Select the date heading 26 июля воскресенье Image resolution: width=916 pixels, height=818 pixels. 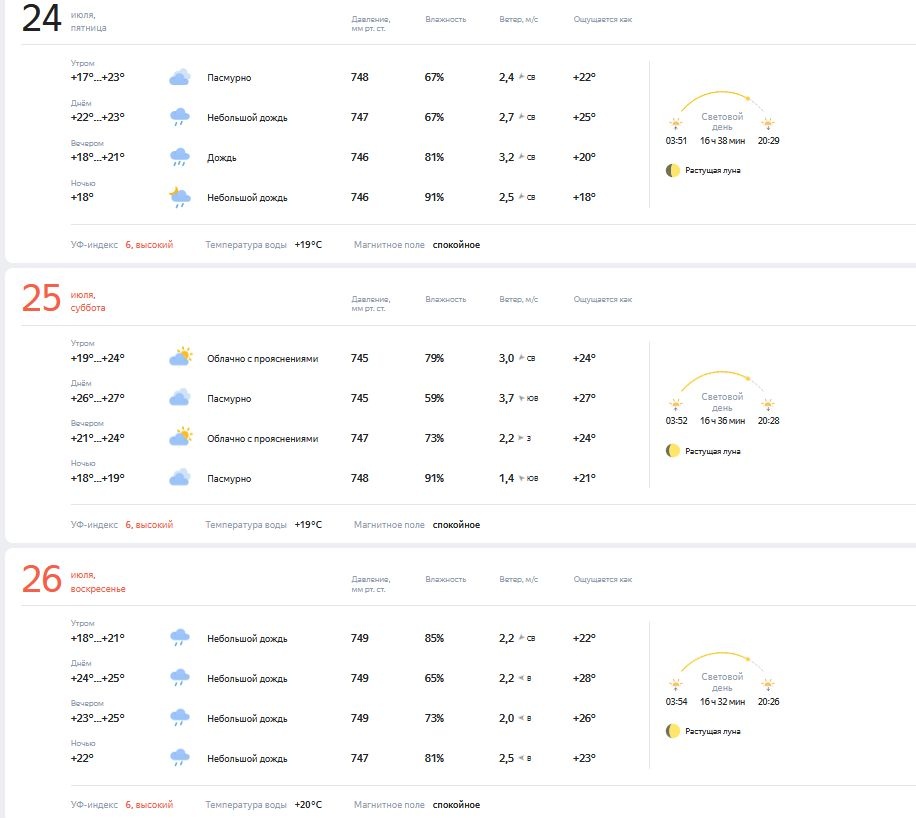(x=74, y=580)
